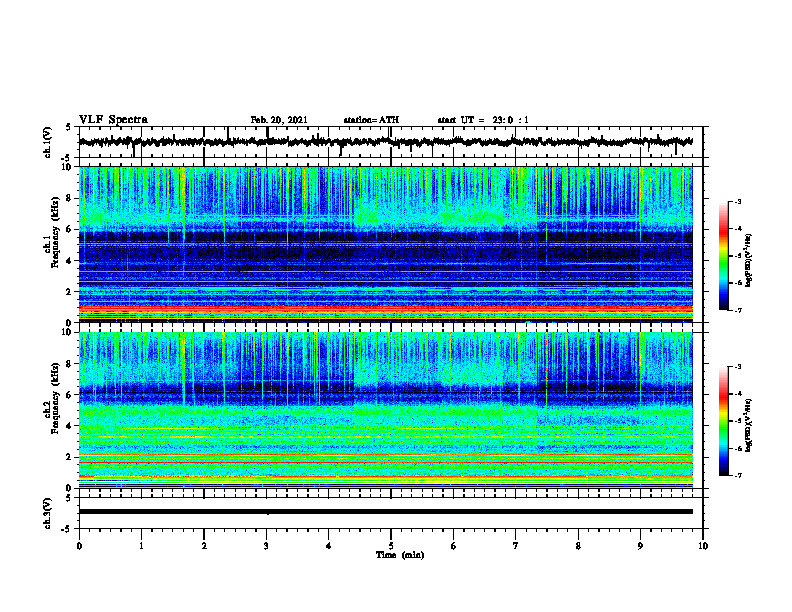Select ch.2 color bar log(PSD) label
The height and width of the screenshot is (612, 792).
point(748,425)
